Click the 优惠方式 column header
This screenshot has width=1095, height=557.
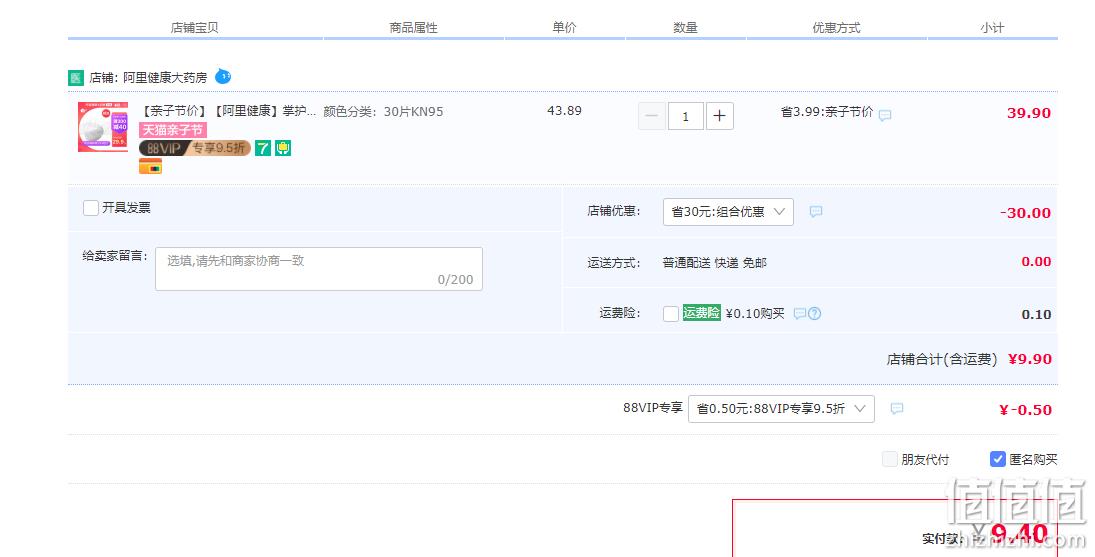(836, 27)
